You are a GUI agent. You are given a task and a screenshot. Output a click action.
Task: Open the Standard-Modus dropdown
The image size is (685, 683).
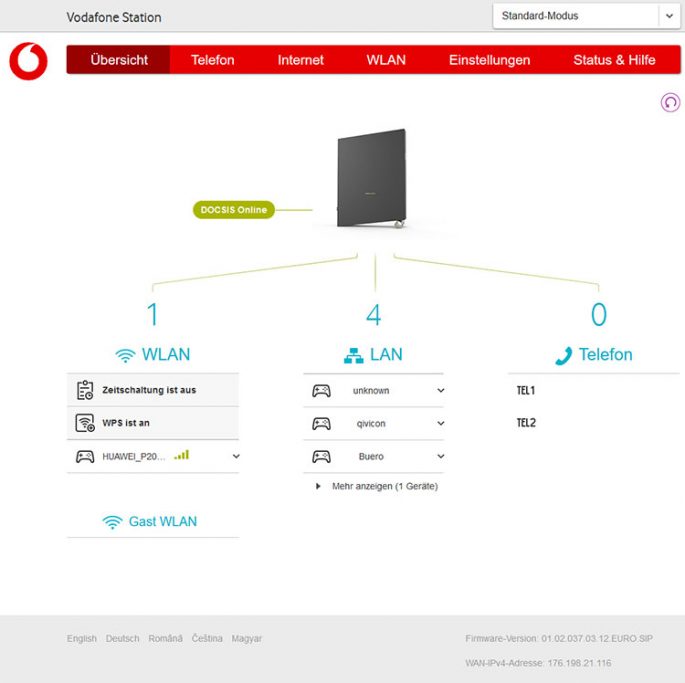tap(586, 16)
